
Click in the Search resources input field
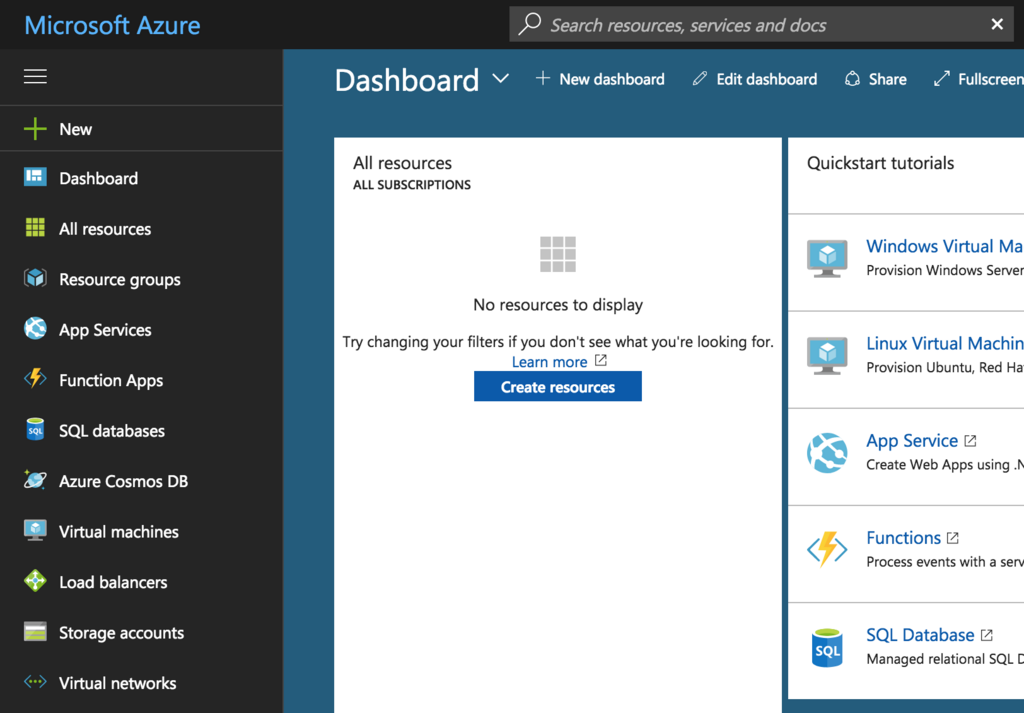[761, 24]
